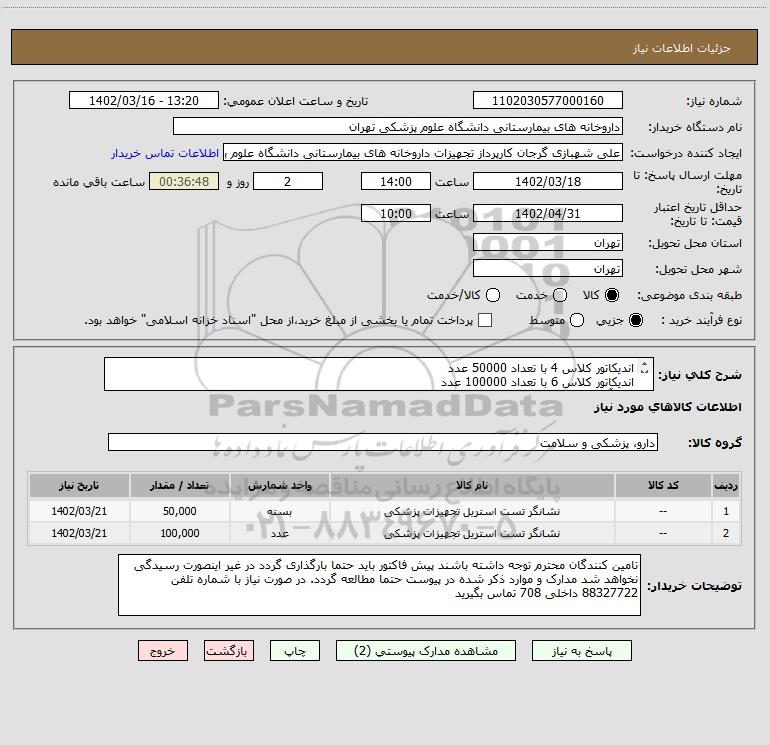Click the پاسخ به نیاز button

click(581, 651)
